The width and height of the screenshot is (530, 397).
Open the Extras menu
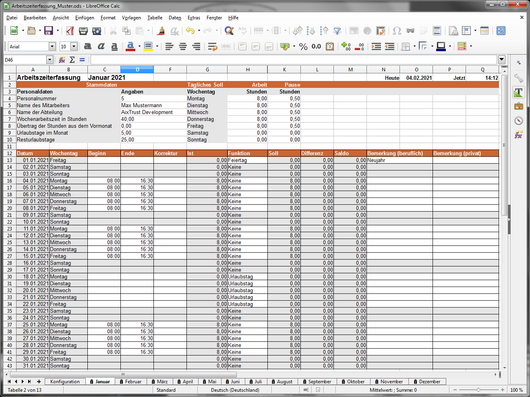[194, 18]
